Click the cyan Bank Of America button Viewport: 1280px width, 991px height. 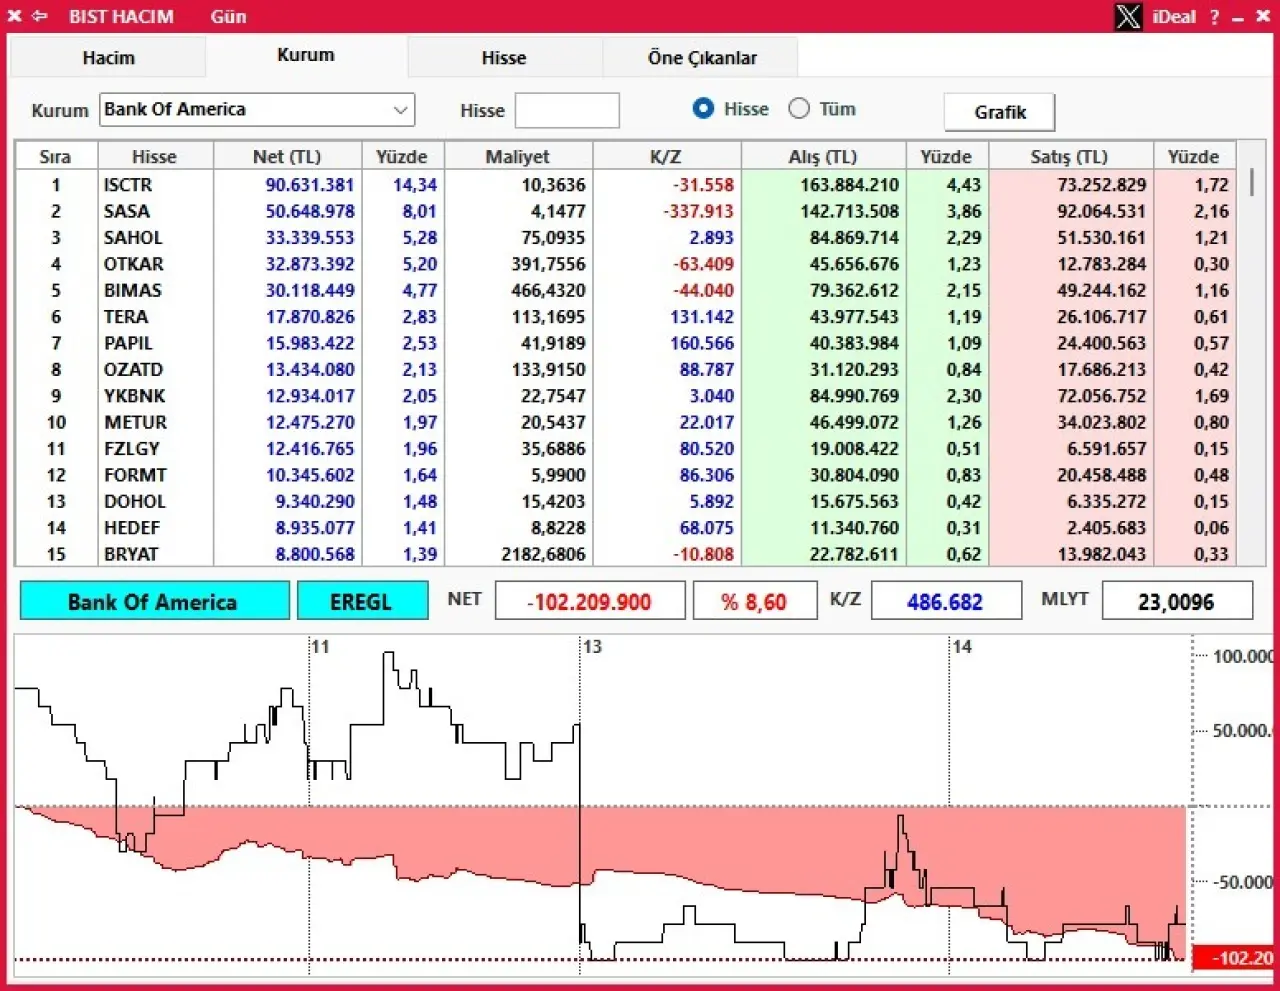coord(154,602)
